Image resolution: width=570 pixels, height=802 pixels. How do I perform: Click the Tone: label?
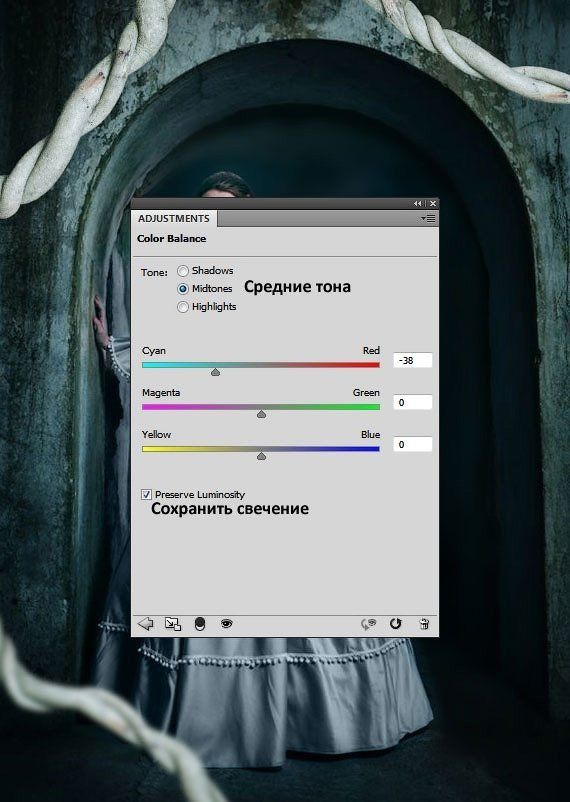pyautogui.click(x=154, y=273)
